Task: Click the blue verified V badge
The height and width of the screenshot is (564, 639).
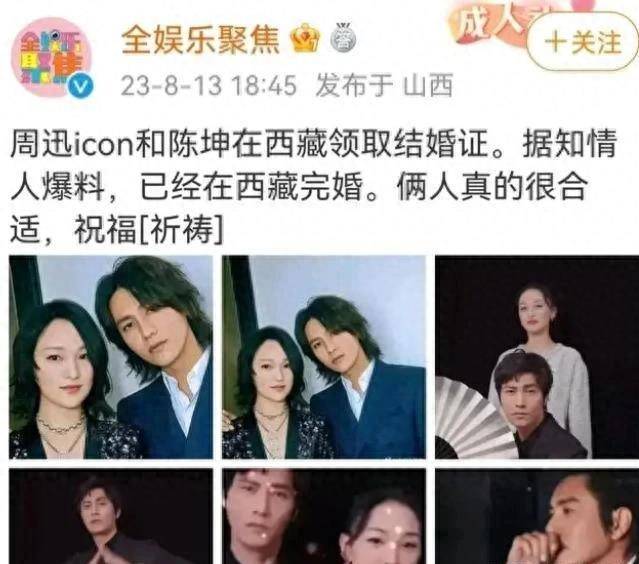Action: coord(80,86)
